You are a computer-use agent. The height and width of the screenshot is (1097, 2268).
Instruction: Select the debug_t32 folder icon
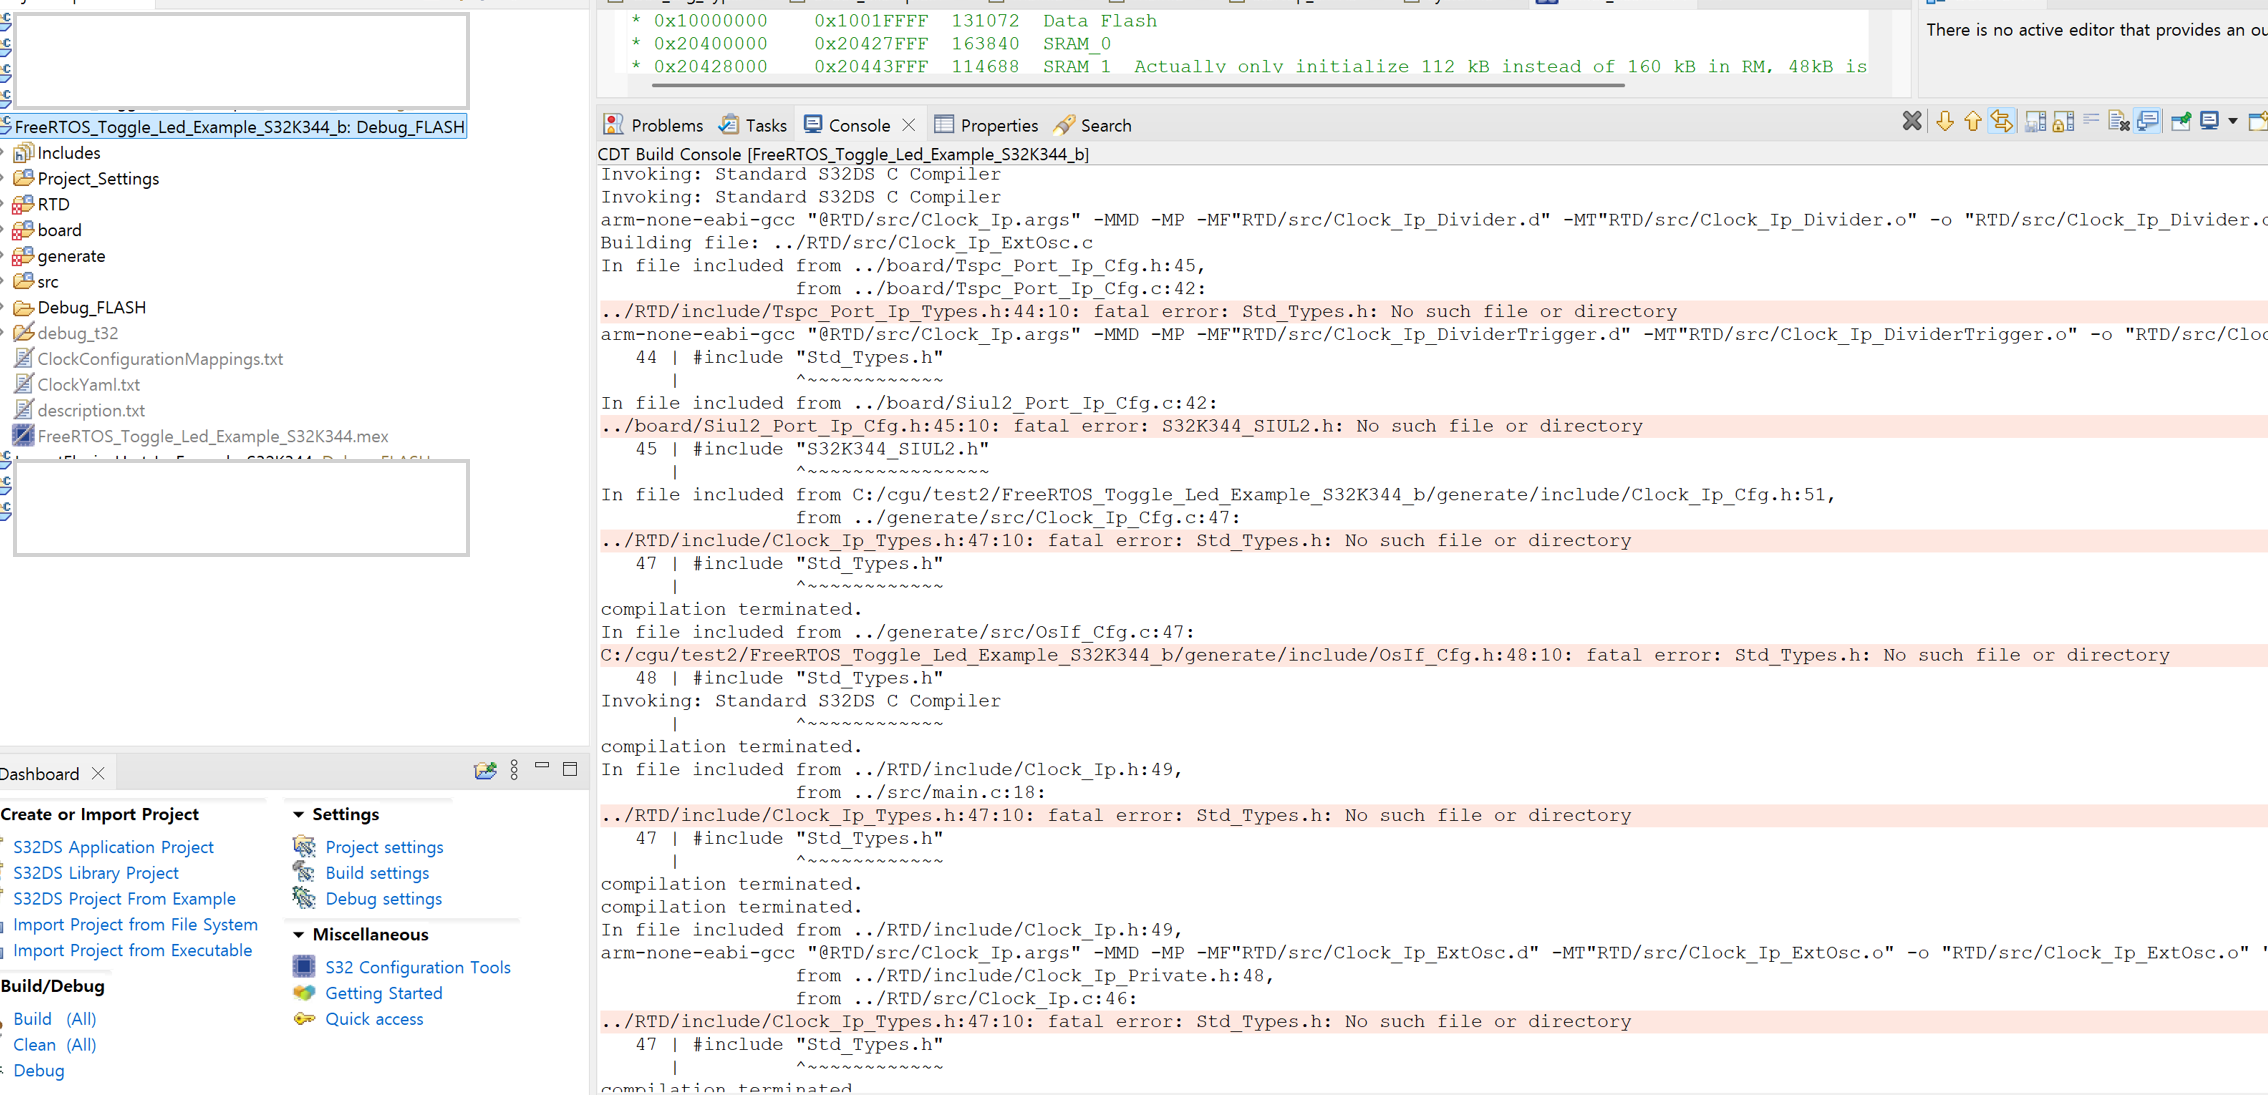[x=23, y=333]
